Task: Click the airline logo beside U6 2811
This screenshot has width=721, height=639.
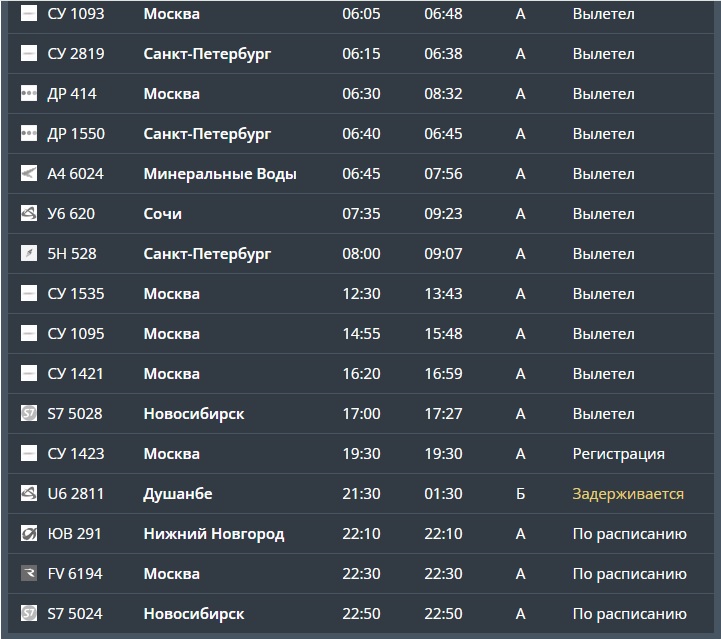Action: tap(28, 494)
